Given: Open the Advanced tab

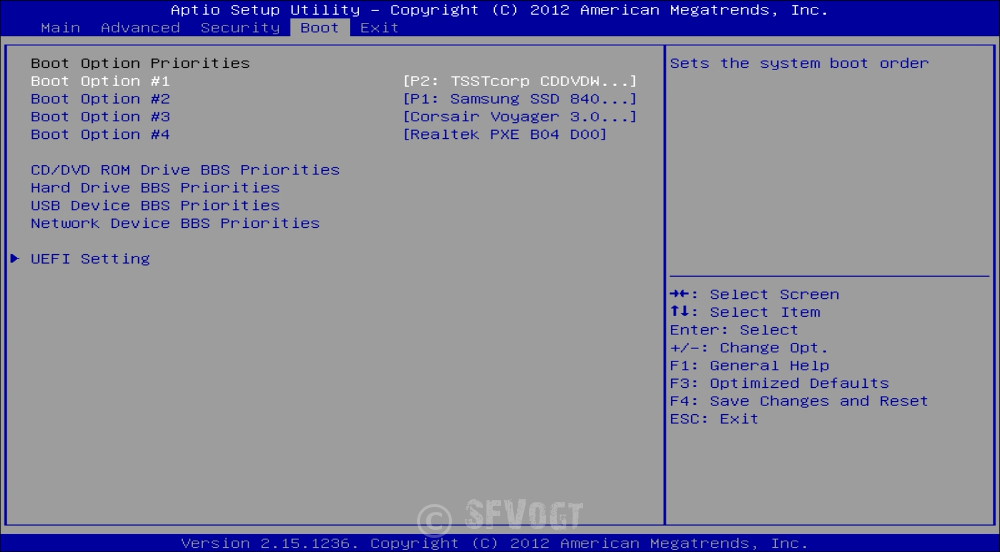Looking at the screenshot, I should pyautogui.click(x=140, y=28).
